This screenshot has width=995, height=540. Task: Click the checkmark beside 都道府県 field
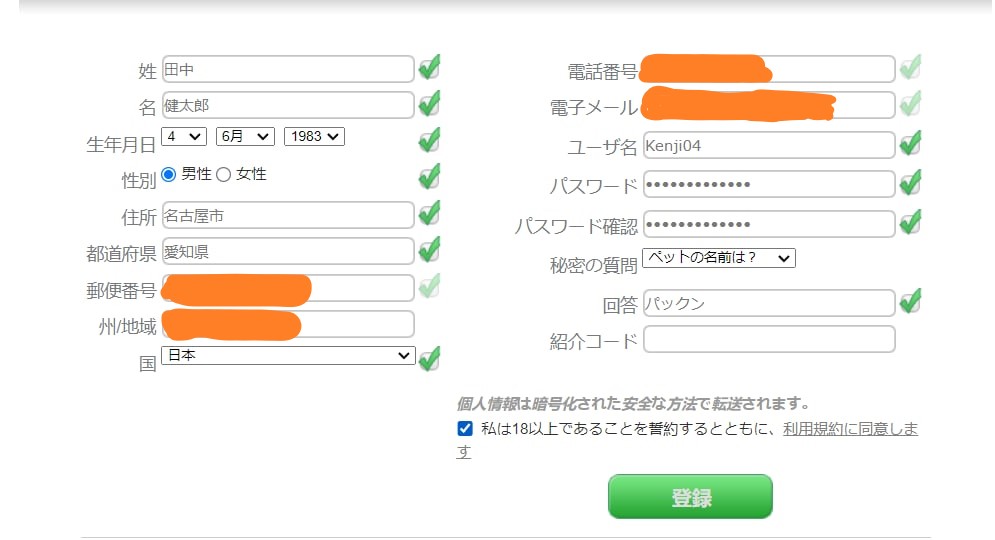(x=430, y=249)
